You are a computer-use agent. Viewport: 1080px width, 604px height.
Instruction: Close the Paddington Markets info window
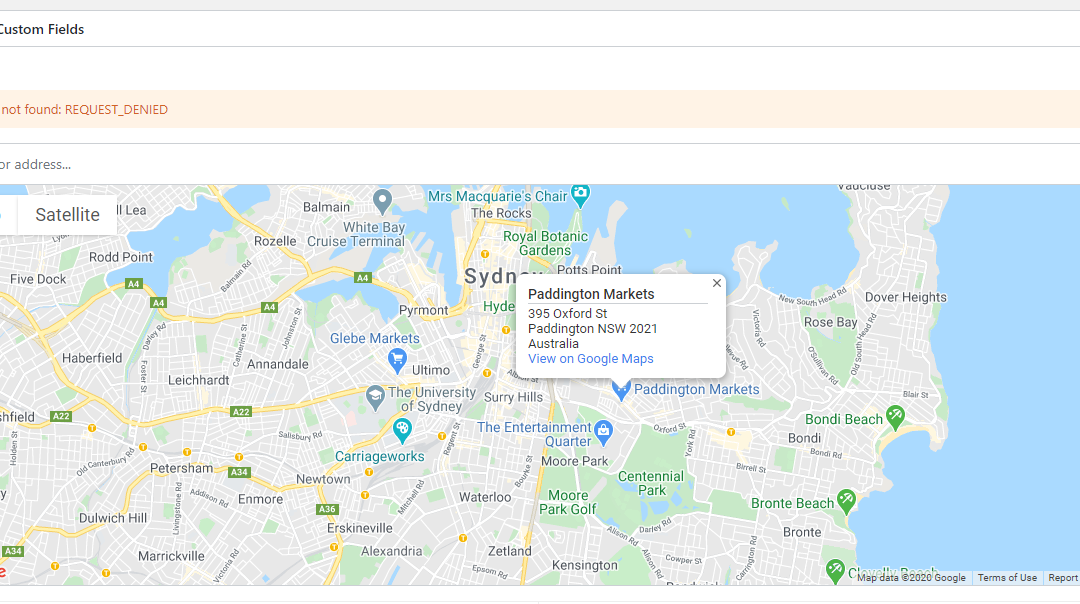tap(716, 283)
